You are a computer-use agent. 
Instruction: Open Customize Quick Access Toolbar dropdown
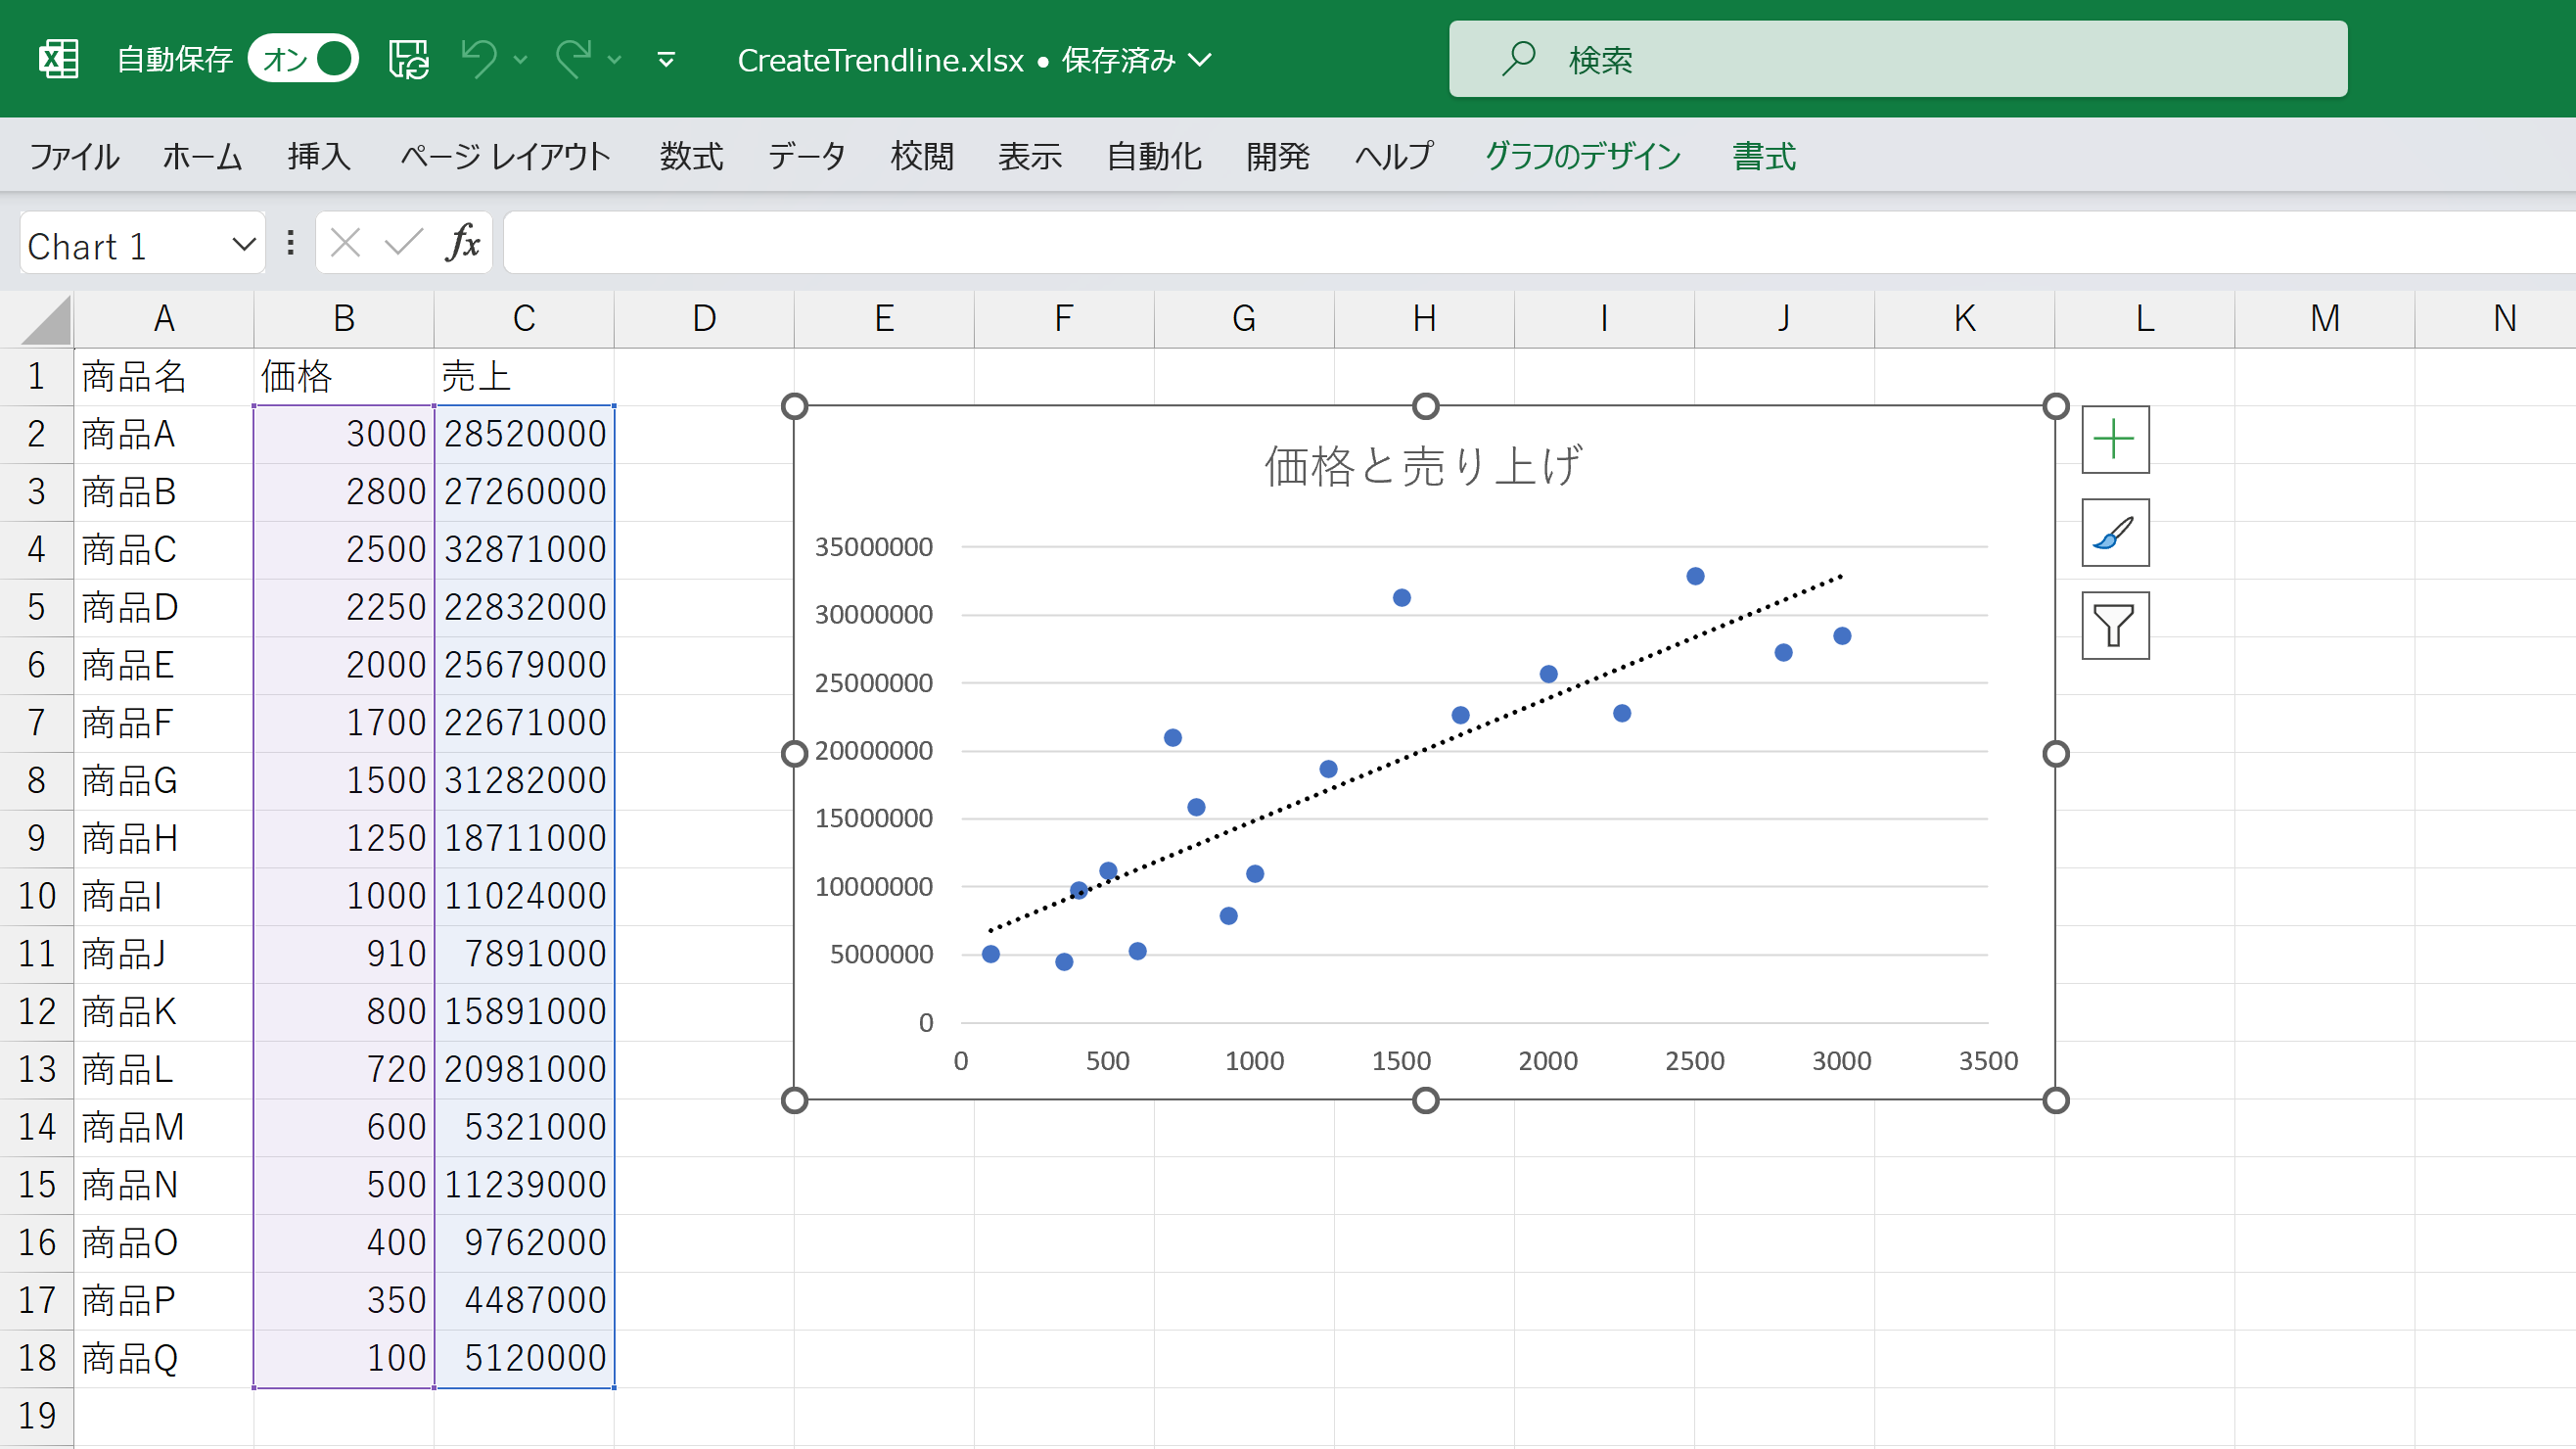(x=666, y=60)
